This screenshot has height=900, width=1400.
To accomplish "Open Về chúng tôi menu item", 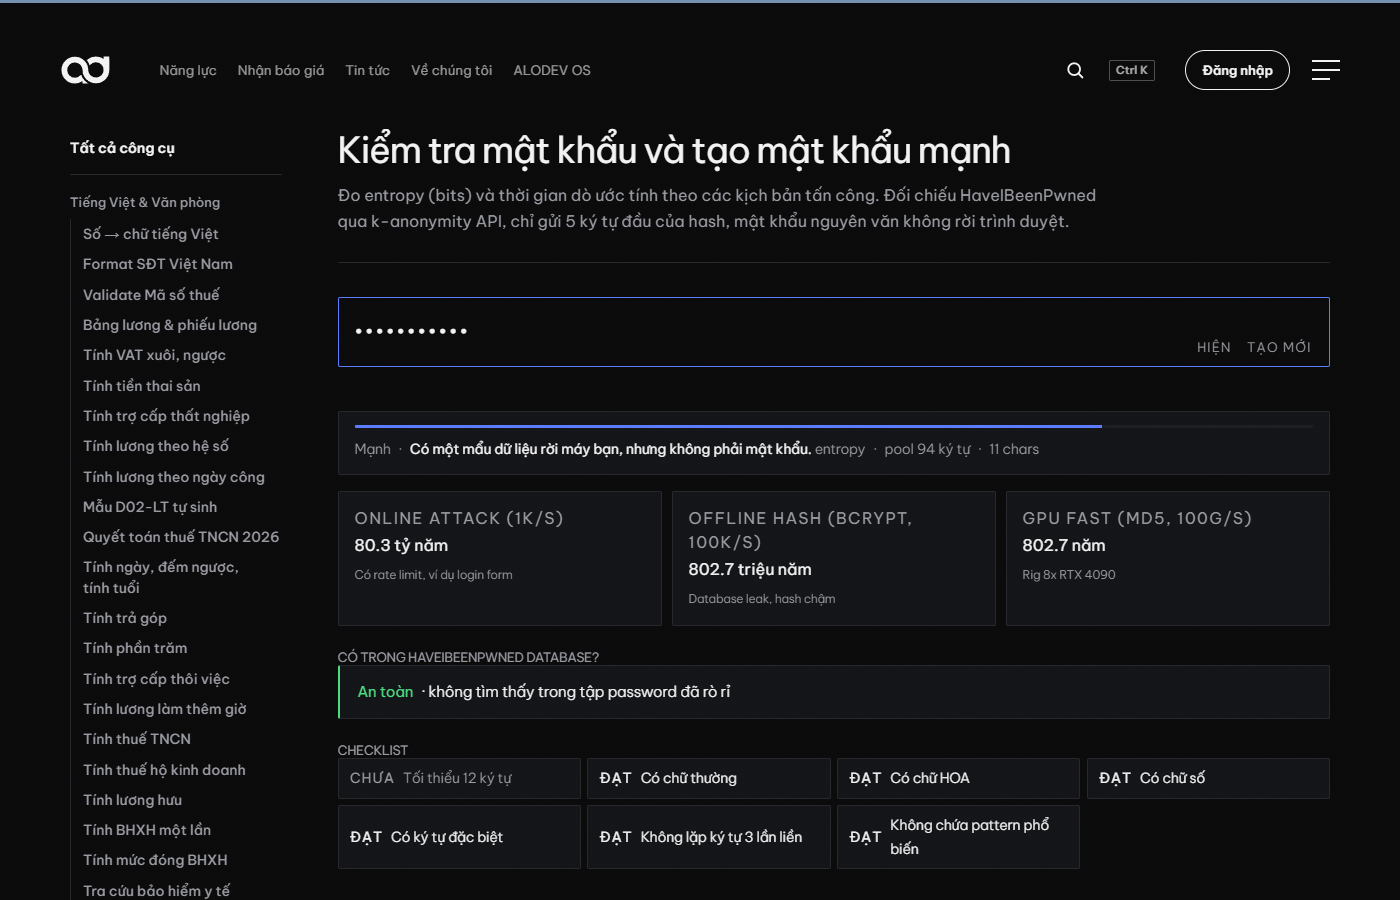I will coord(452,70).
